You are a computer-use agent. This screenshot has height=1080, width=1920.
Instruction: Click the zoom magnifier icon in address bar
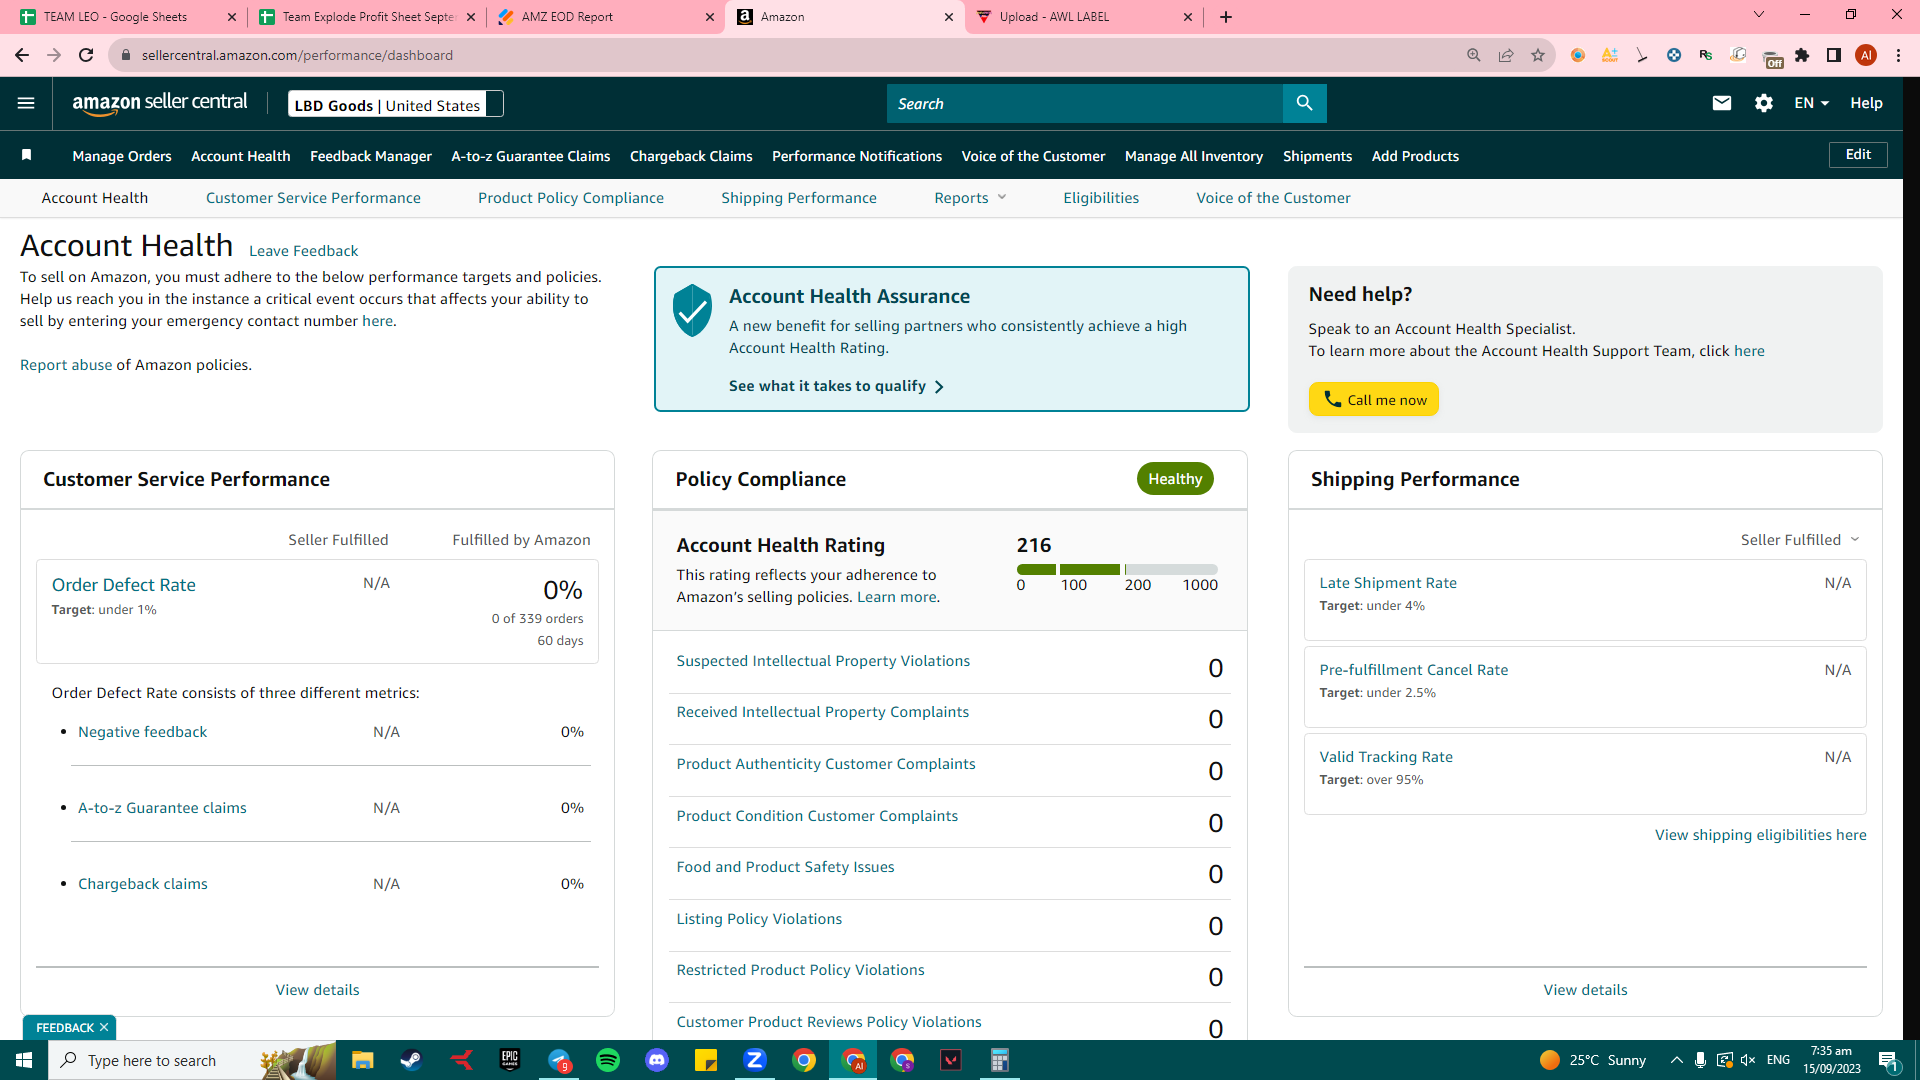point(1474,55)
